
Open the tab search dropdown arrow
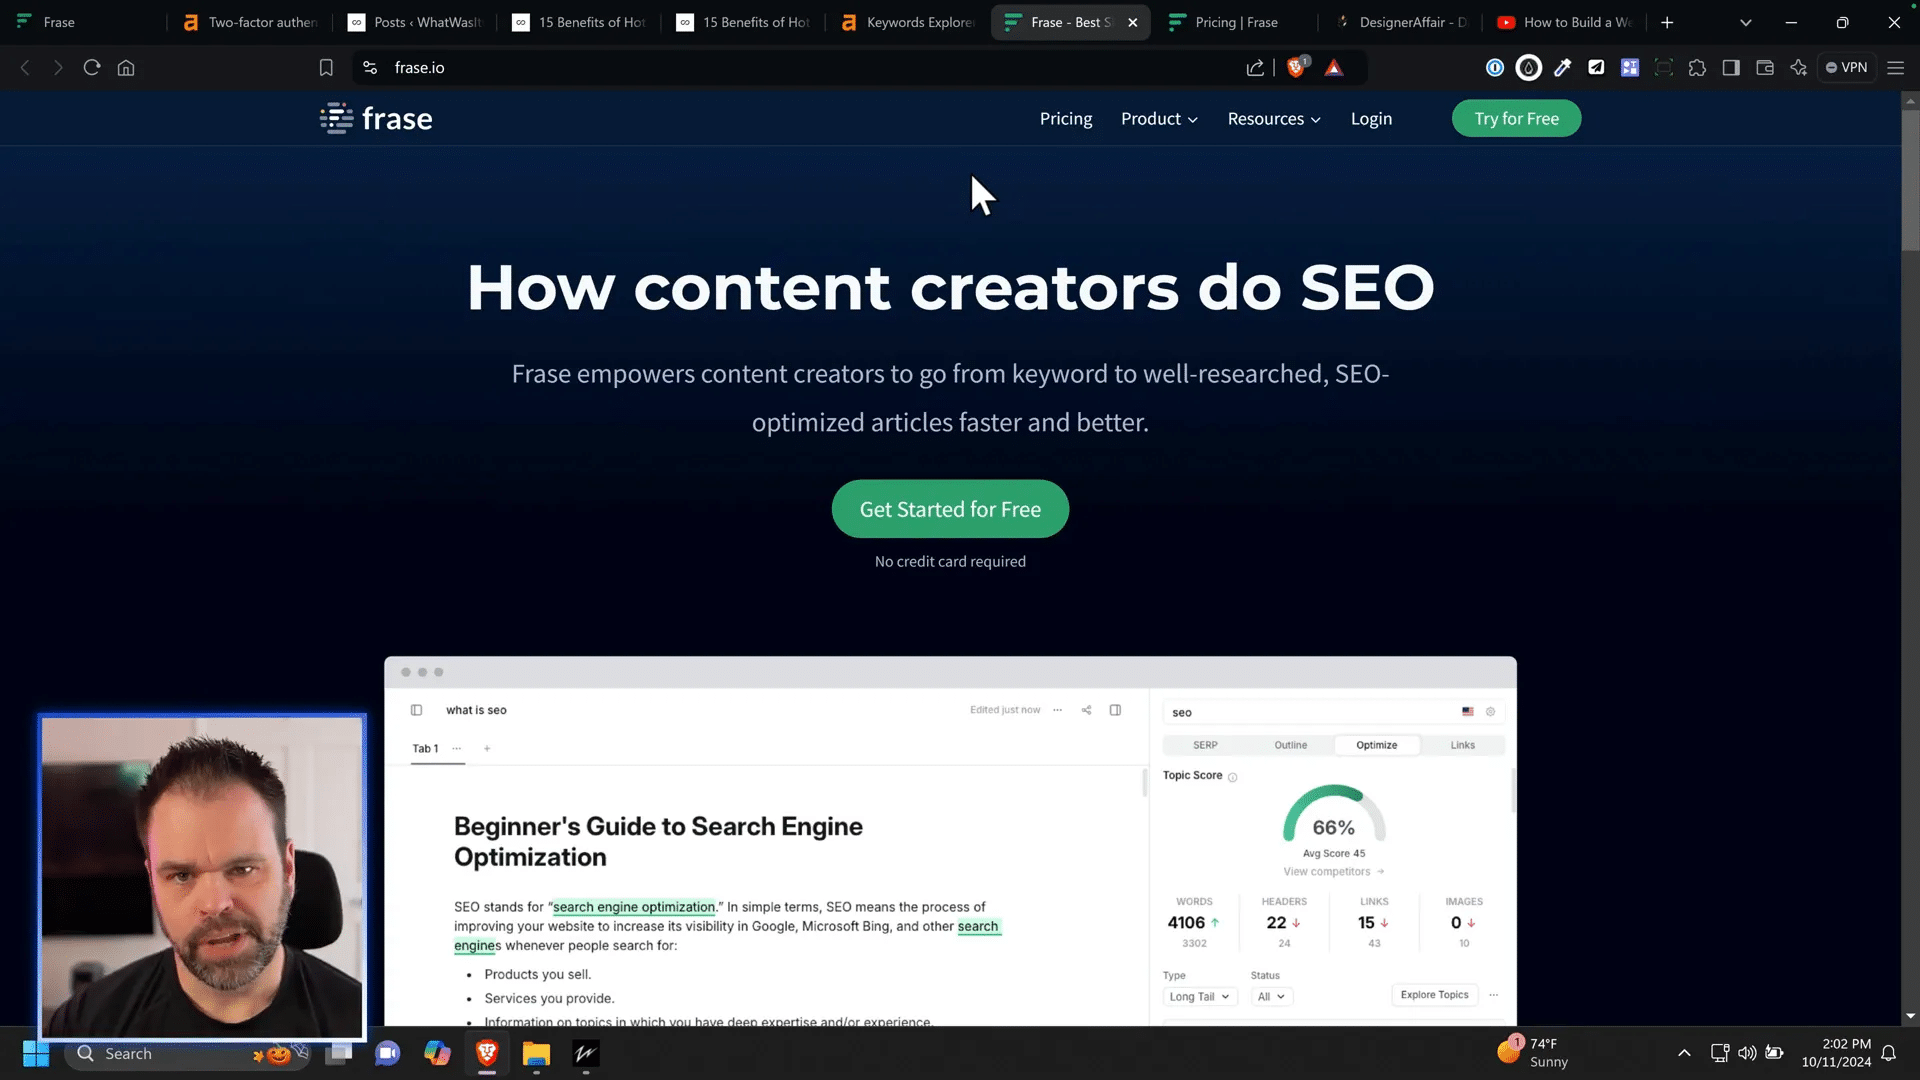pyautogui.click(x=1746, y=22)
